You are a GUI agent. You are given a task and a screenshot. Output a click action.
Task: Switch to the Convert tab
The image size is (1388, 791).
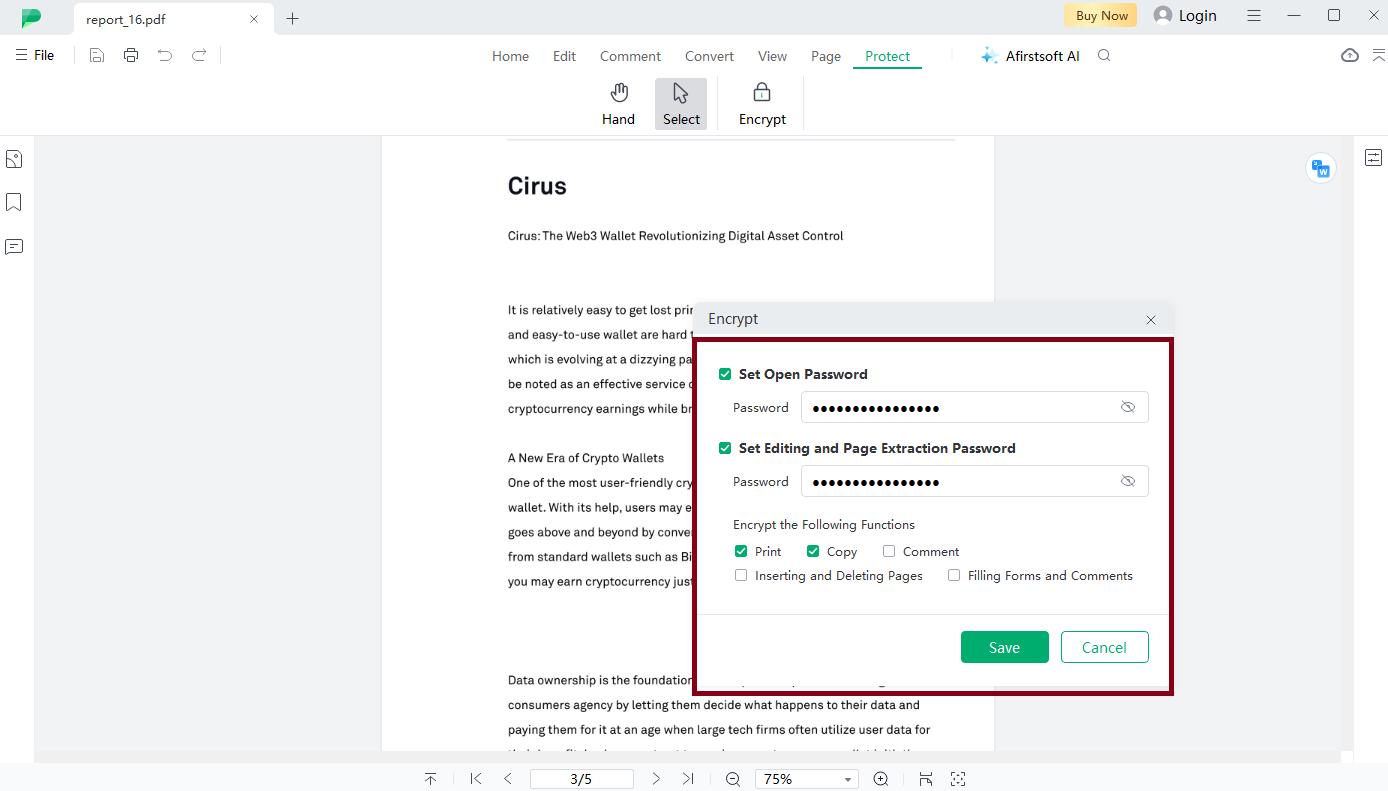tap(709, 56)
